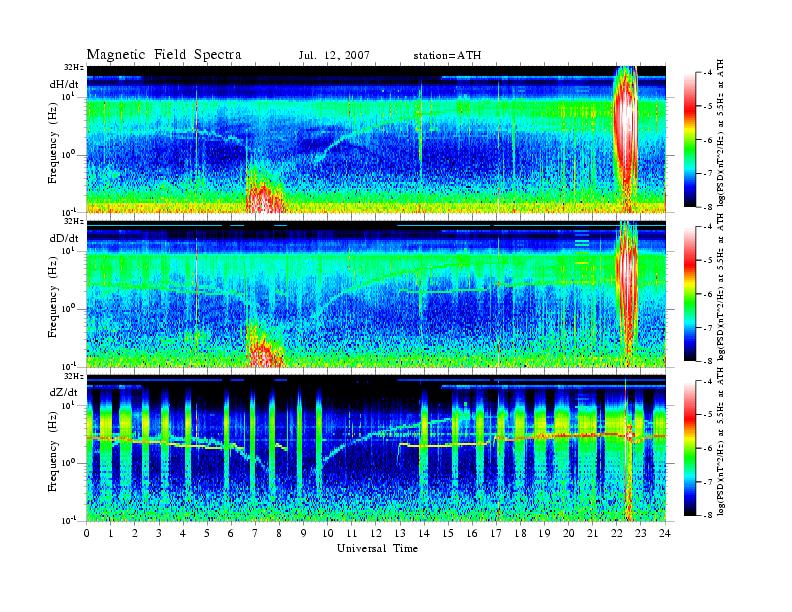Click the 32Hz label of dZ/dt panel
The width and height of the screenshot is (792, 612).
[x=74, y=376]
